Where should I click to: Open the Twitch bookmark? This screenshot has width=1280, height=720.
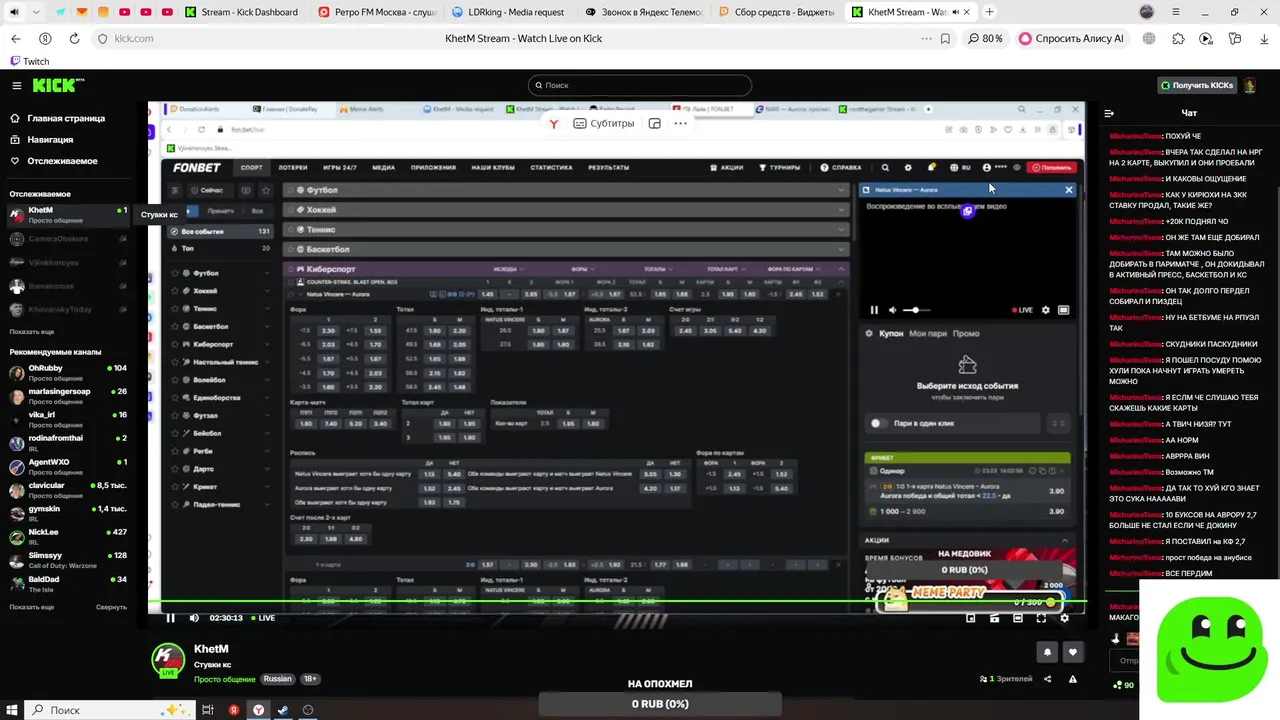tap(30, 61)
